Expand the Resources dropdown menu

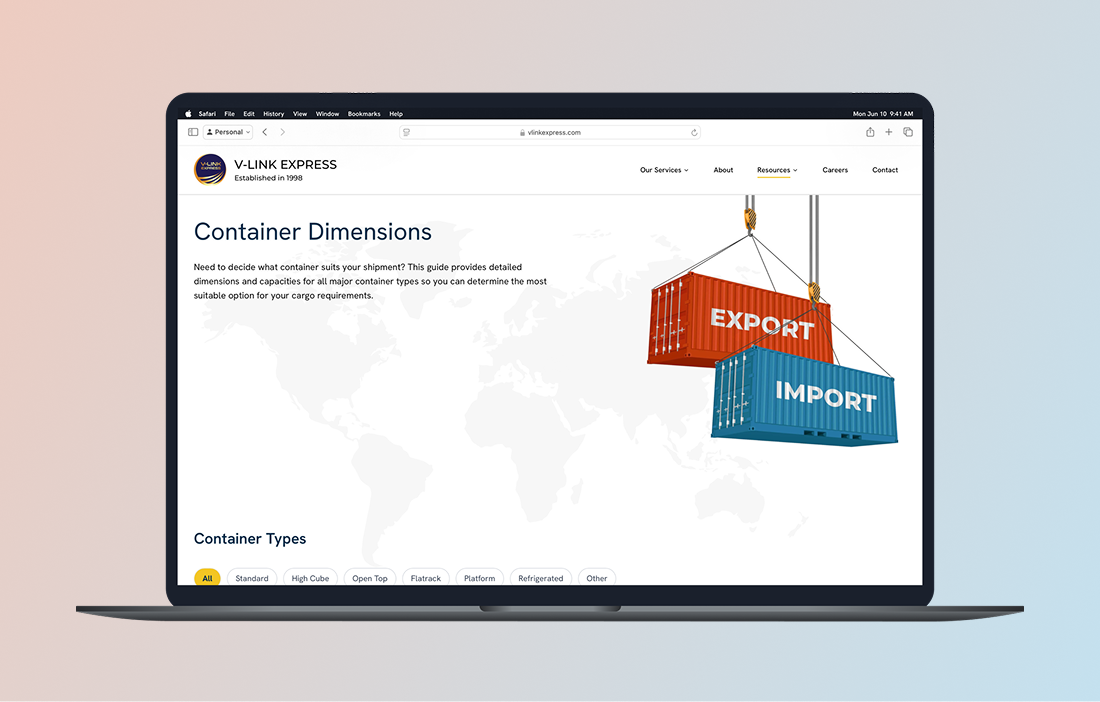[777, 170]
